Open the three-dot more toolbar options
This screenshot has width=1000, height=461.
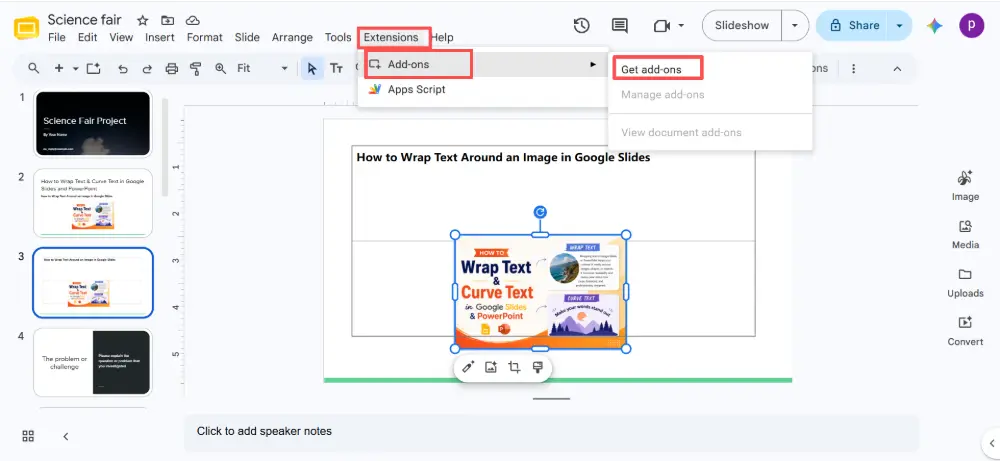point(853,68)
